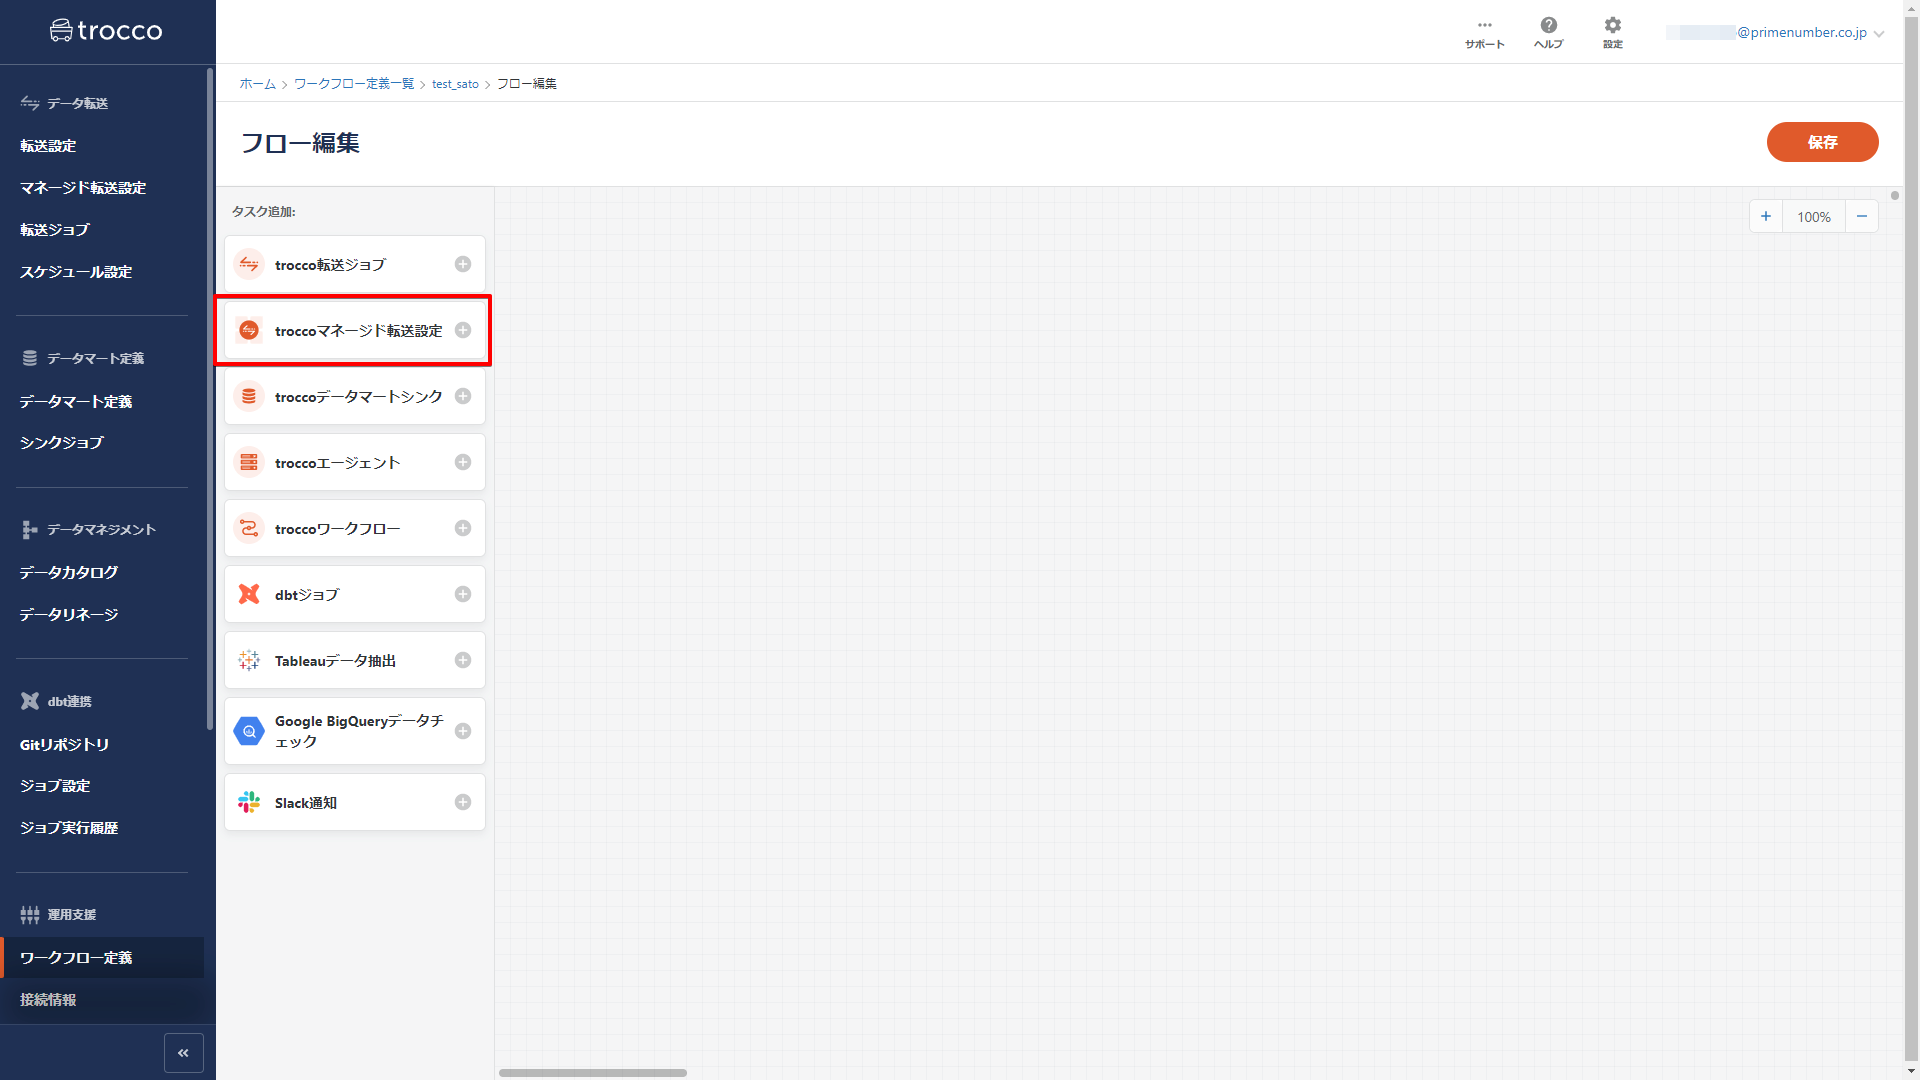Add troccoエージェント via plus icon
This screenshot has height=1080, width=1920.
click(463, 462)
